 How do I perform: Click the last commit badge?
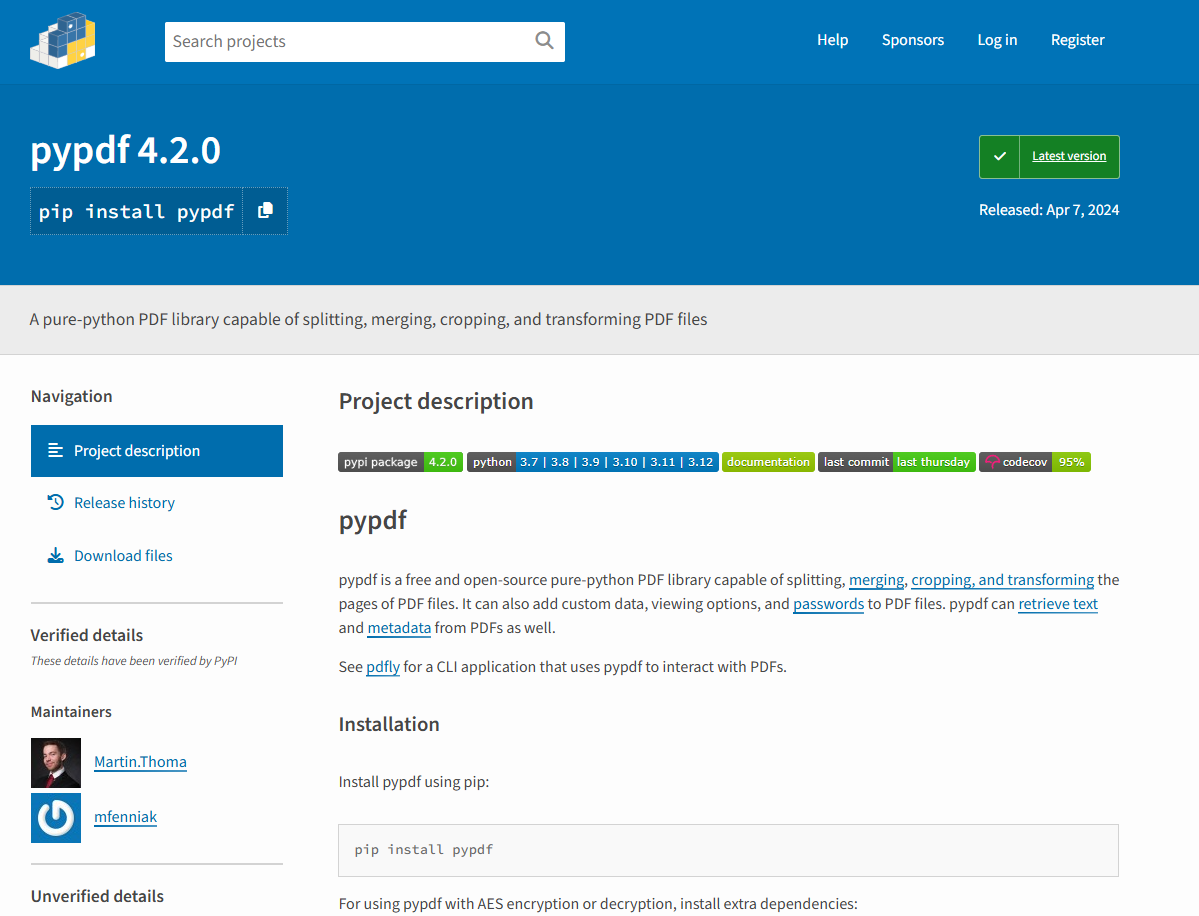897,462
